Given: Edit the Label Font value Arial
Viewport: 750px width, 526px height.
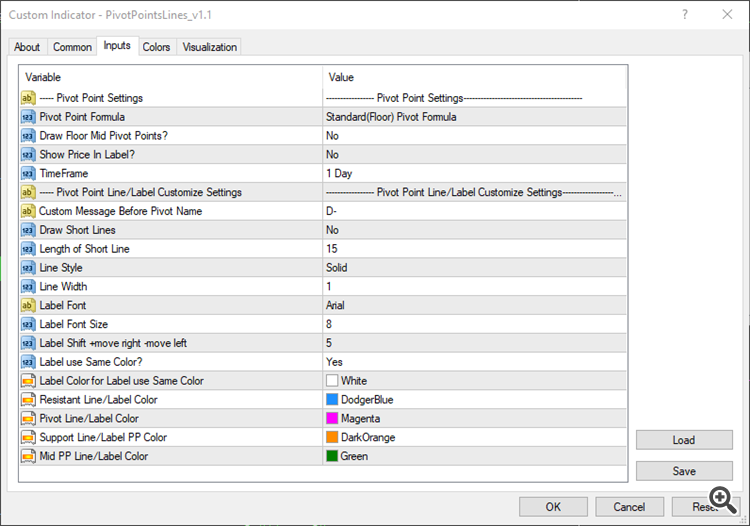Looking at the screenshot, I should point(474,306).
